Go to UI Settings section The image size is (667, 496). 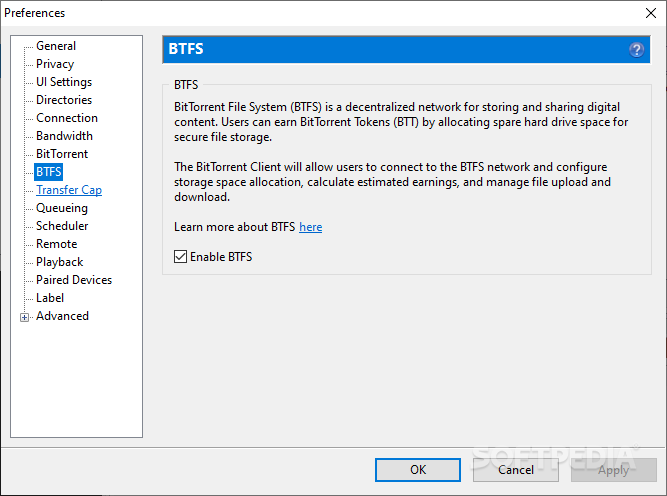click(x=64, y=82)
